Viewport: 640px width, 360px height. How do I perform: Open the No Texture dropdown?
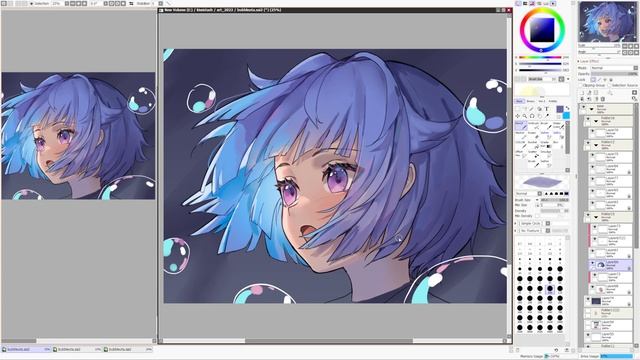(x=531, y=231)
